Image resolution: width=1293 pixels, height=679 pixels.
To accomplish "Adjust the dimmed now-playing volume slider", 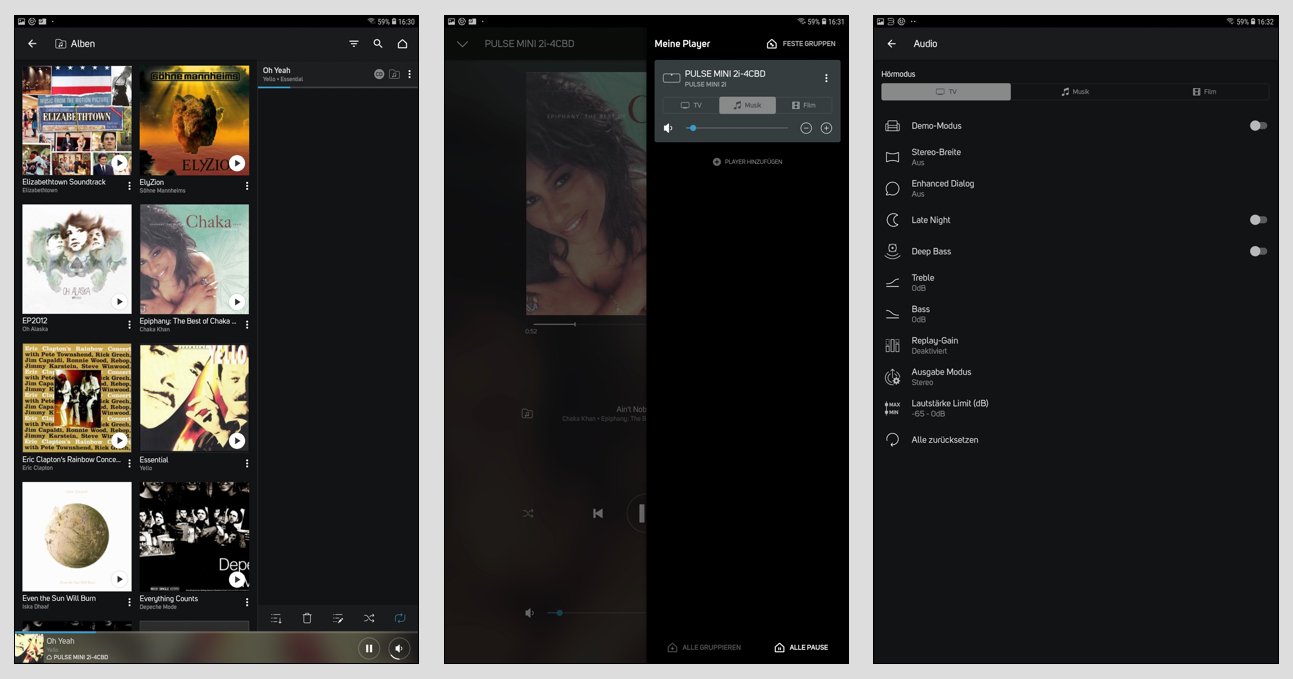I will click(597, 613).
